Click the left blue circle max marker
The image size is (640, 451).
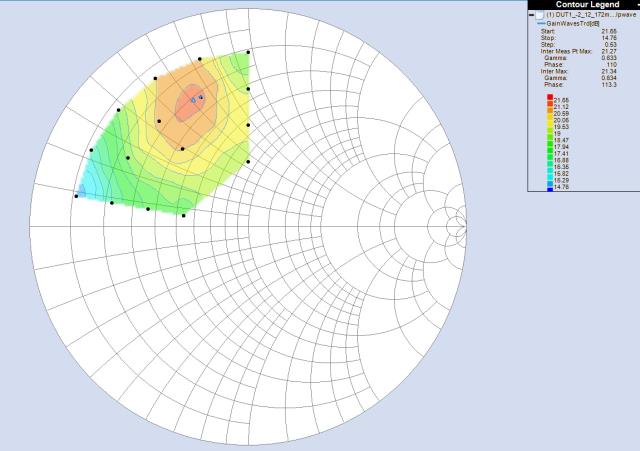point(192,100)
